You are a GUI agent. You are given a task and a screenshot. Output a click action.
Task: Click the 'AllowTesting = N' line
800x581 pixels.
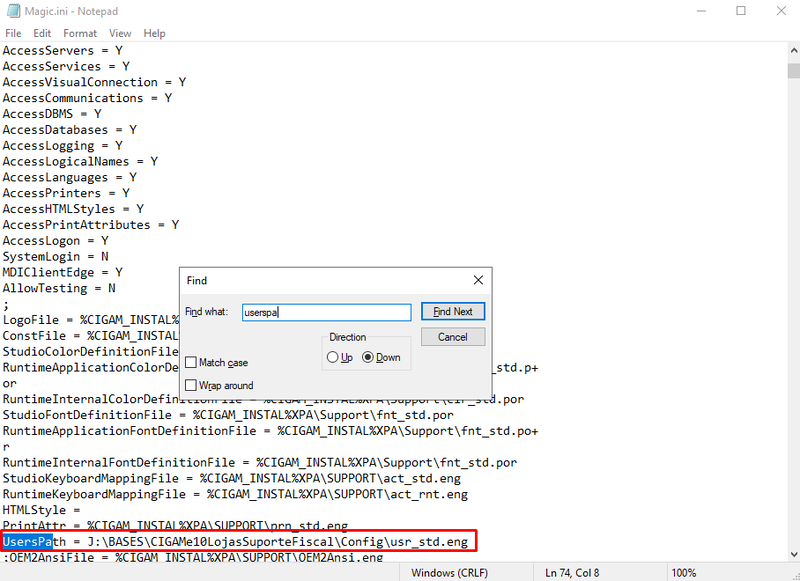point(59,288)
